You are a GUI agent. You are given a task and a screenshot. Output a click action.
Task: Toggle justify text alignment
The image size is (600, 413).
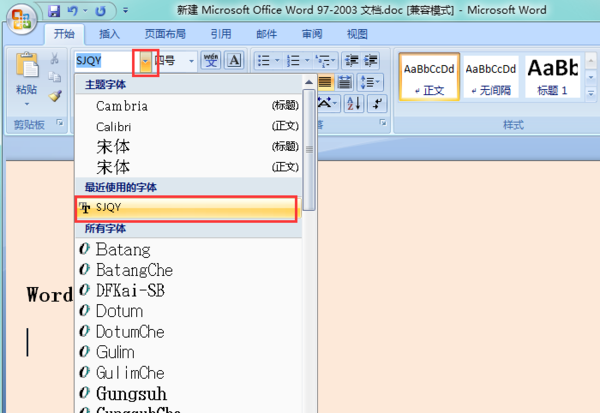(x=326, y=82)
